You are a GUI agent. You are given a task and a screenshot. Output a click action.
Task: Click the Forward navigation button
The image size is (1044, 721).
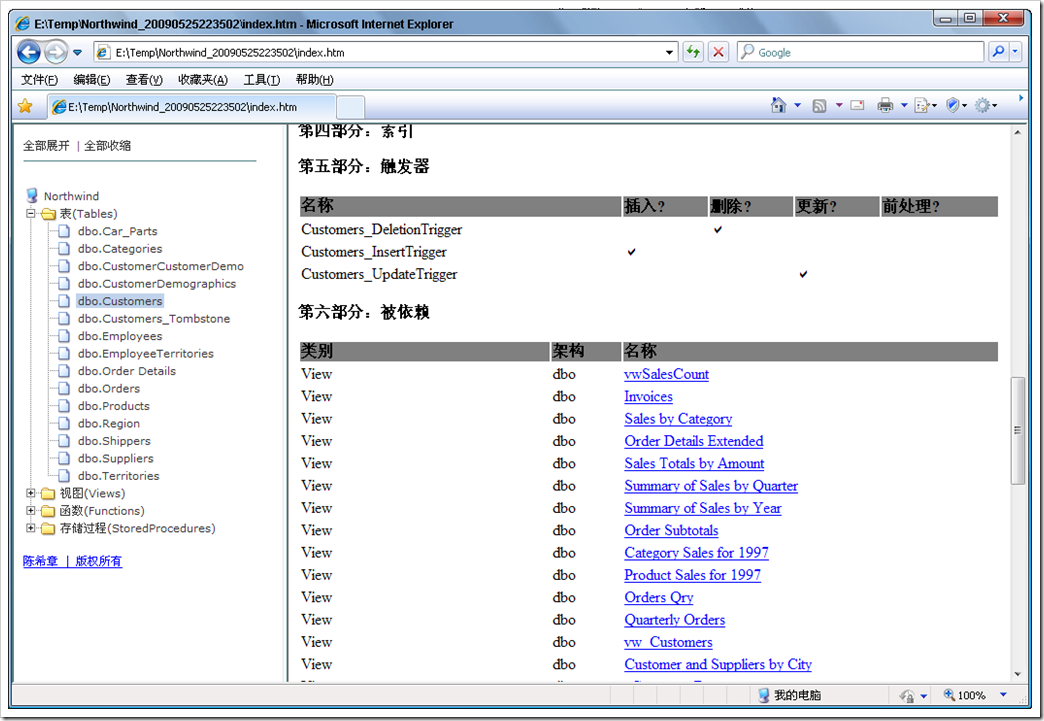pos(56,52)
